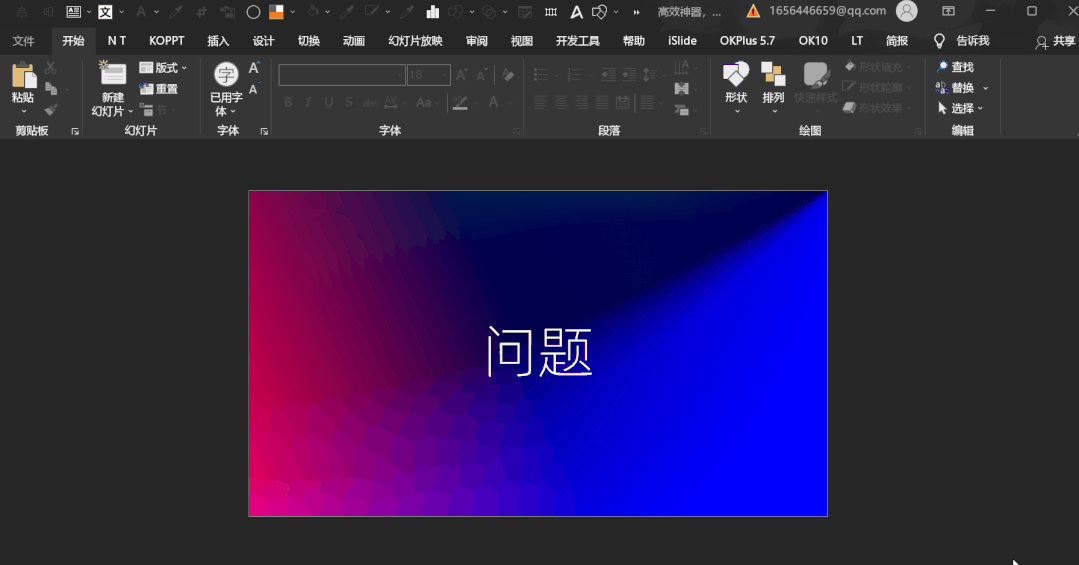
Task: Switch to the 设计 design tab
Action: 264,41
